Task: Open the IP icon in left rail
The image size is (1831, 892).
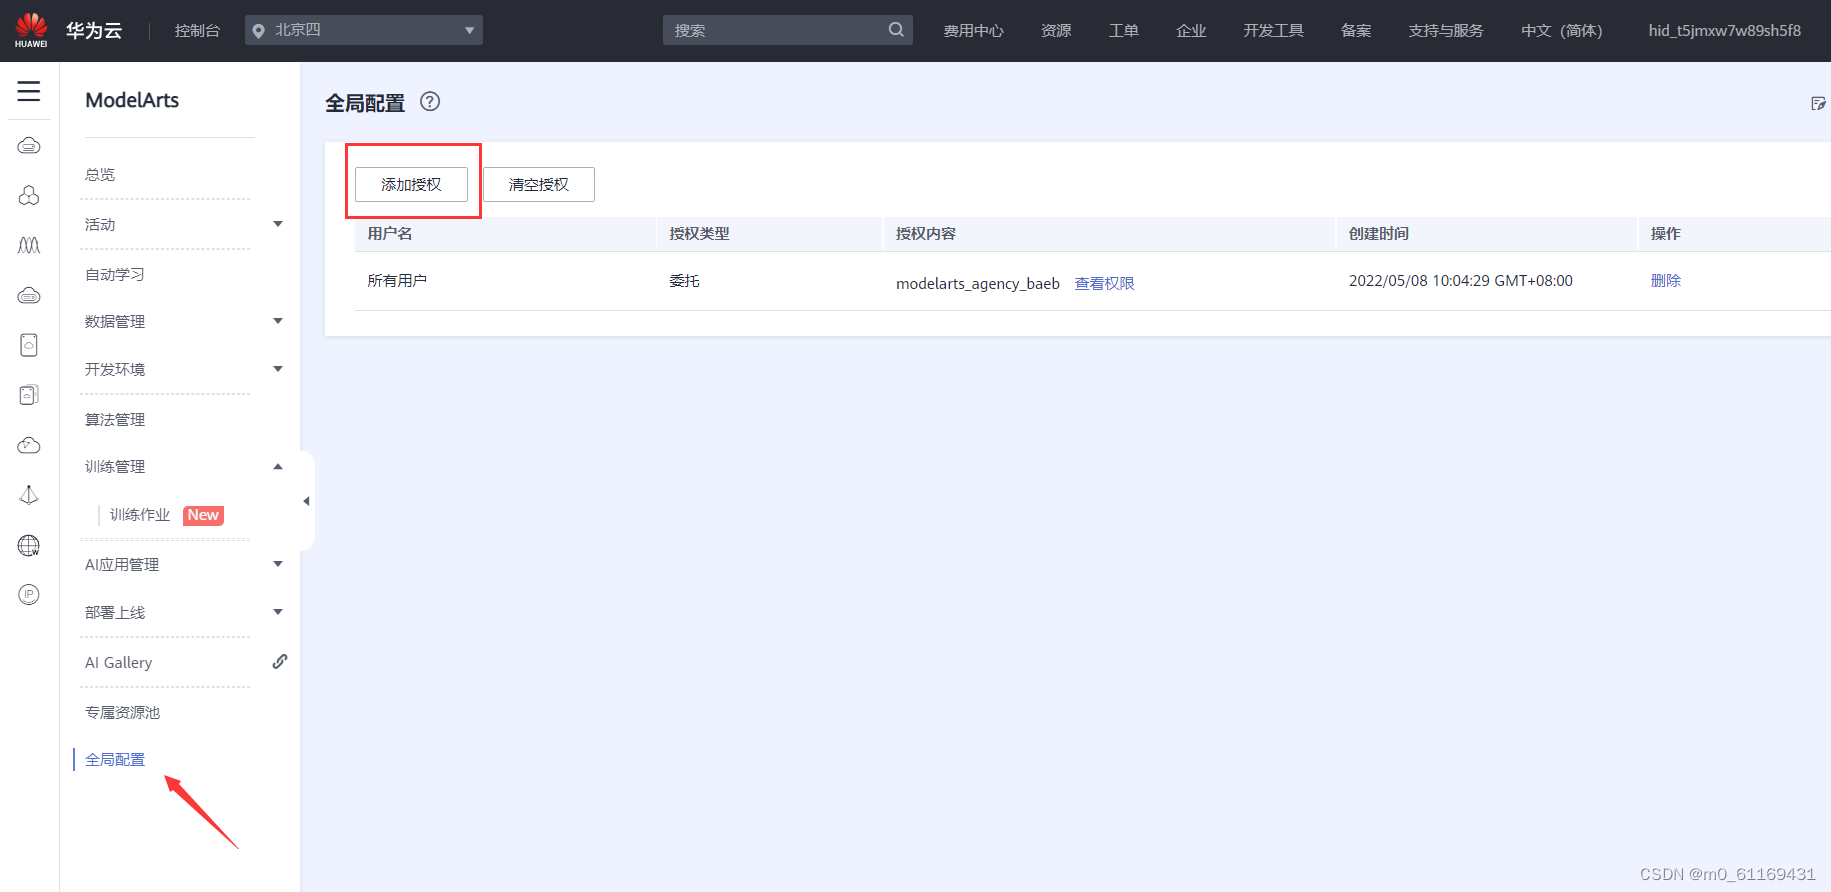Action: [x=29, y=595]
